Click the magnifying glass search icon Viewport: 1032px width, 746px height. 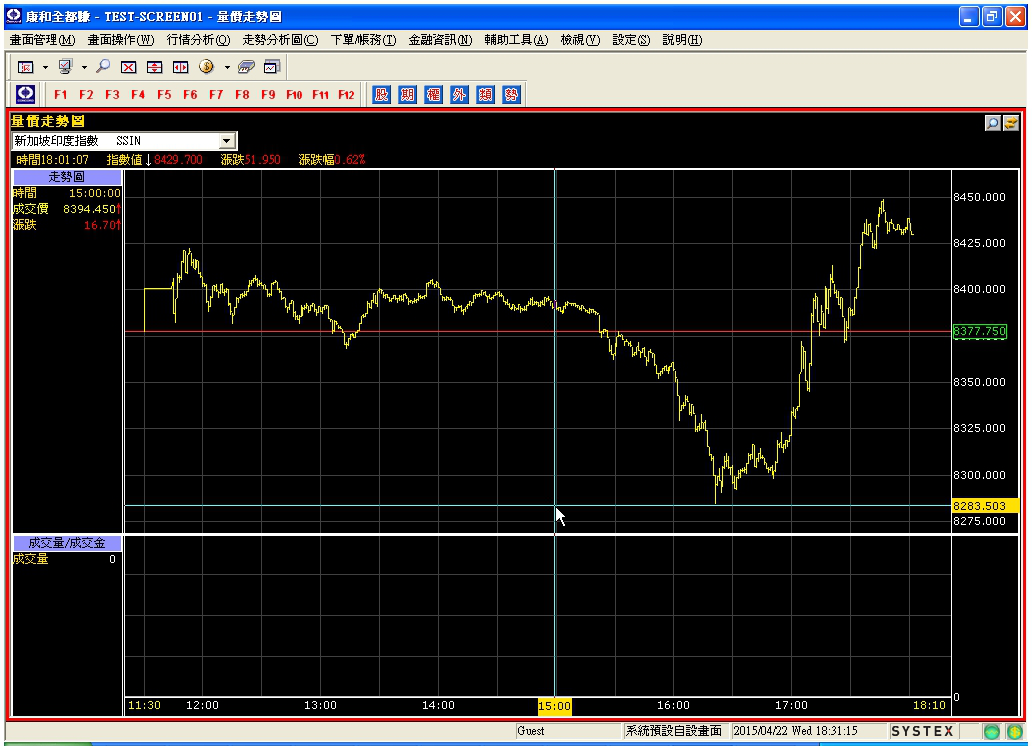point(103,67)
